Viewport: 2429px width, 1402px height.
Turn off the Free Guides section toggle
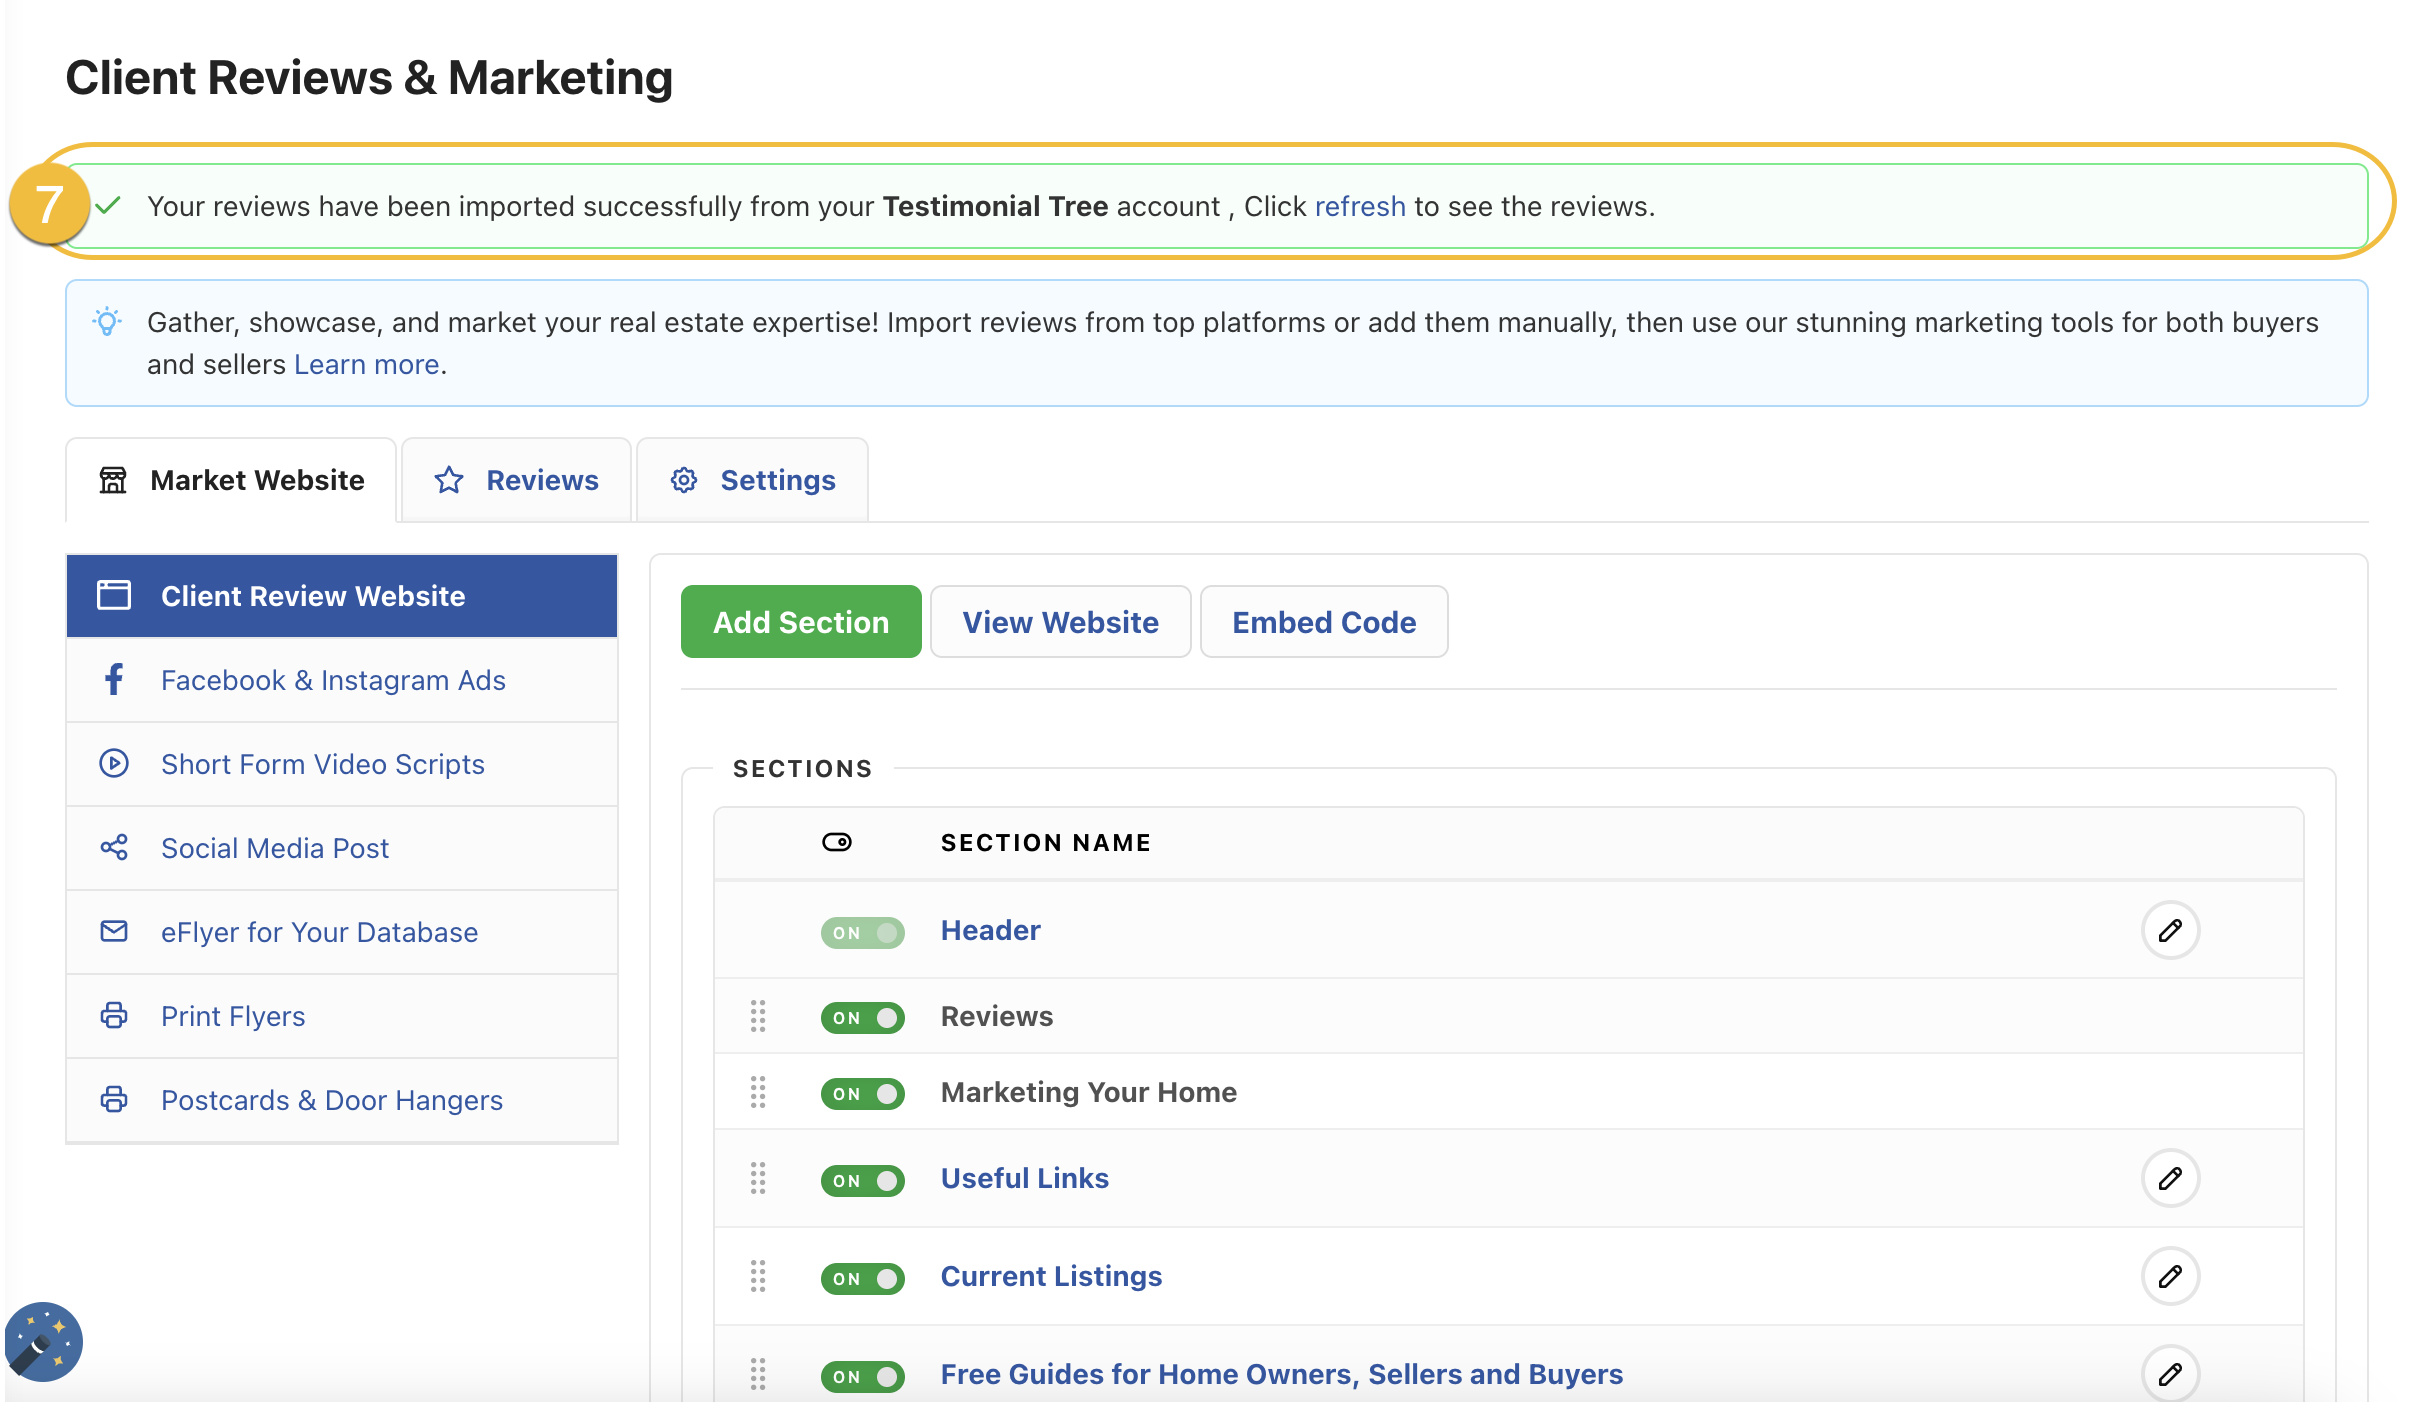click(x=862, y=1376)
